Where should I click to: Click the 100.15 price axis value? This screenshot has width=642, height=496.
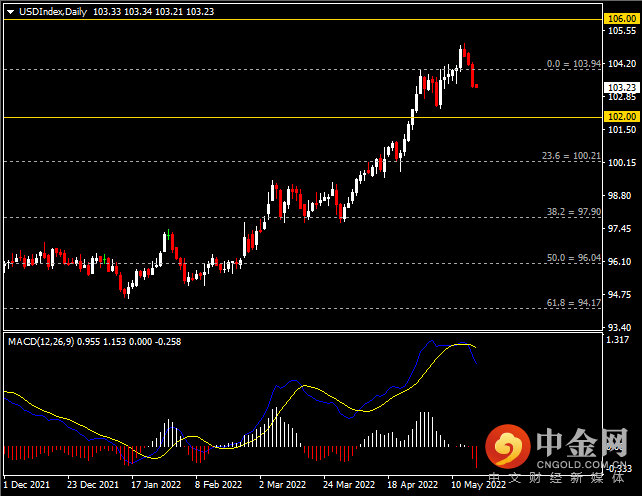tap(622, 163)
